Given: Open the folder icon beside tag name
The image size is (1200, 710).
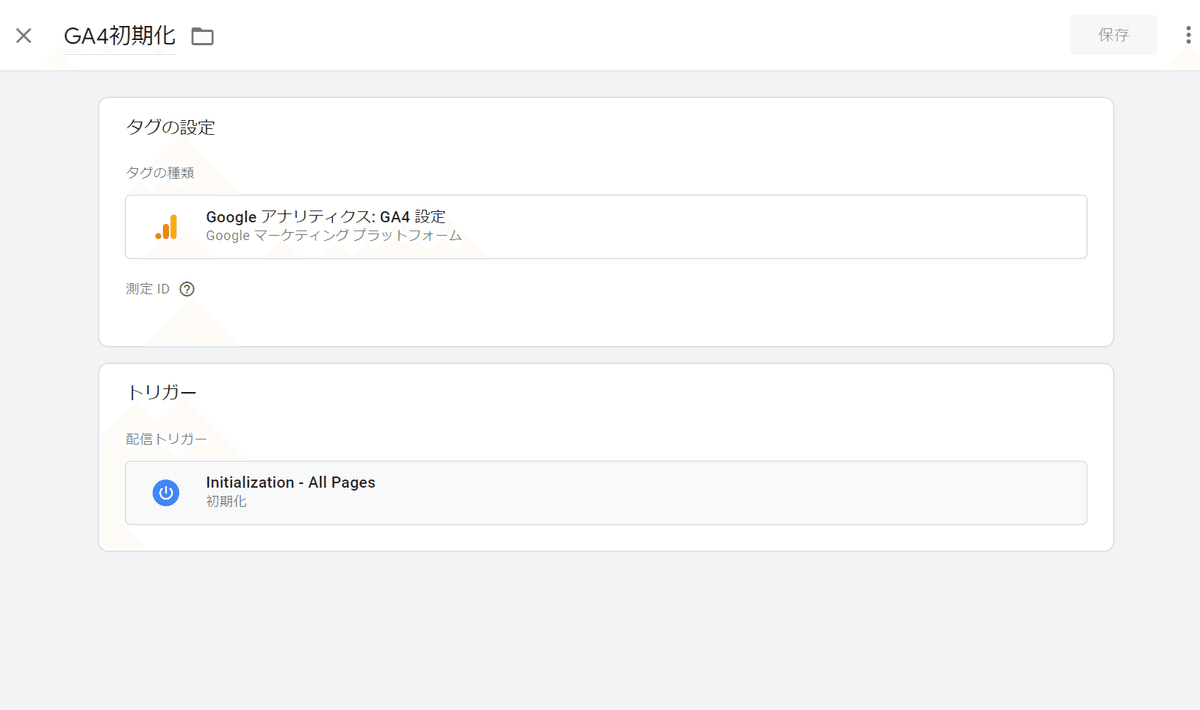Looking at the screenshot, I should pos(203,37).
